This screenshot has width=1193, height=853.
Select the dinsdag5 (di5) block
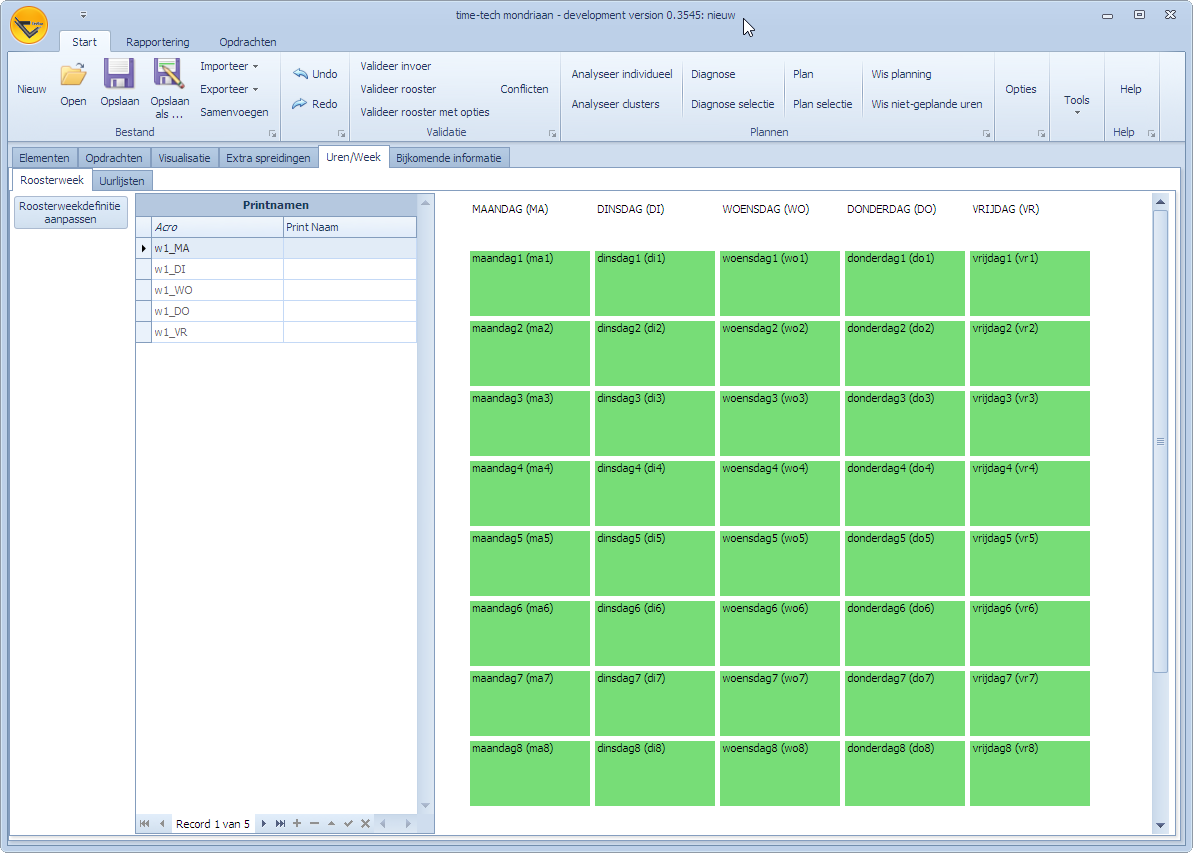(x=654, y=563)
